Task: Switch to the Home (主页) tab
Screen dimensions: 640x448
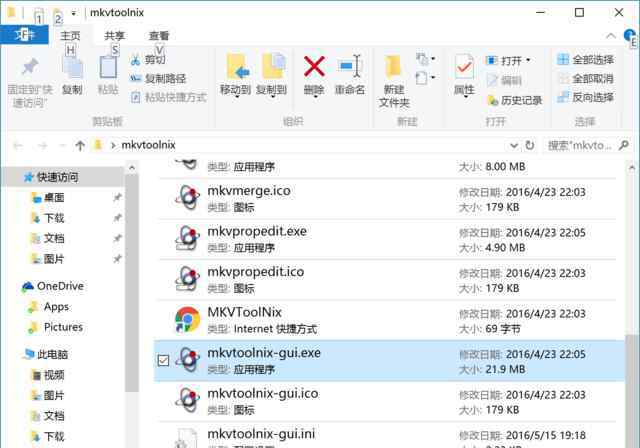Action: tap(71, 35)
